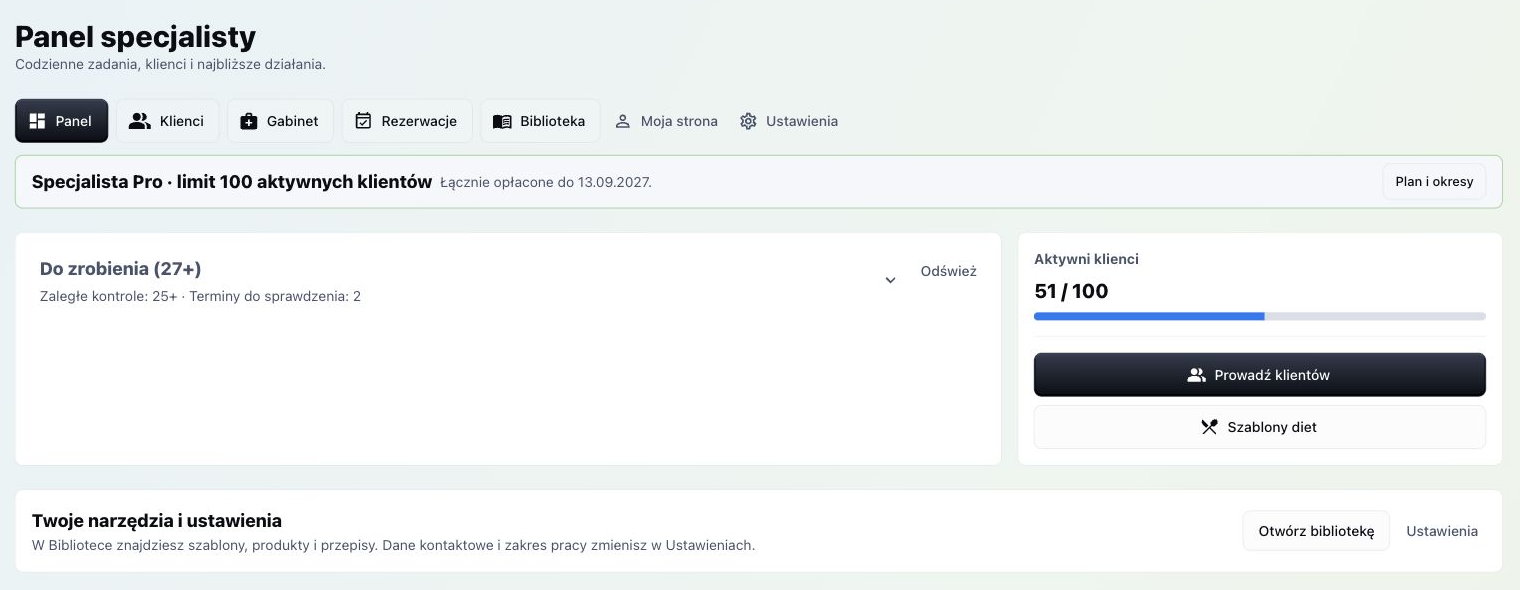Click the "Specjalista Pro · limit 100 aktywnych klientów" text
This screenshot has width=1520, height=590.
click(232, 182)
